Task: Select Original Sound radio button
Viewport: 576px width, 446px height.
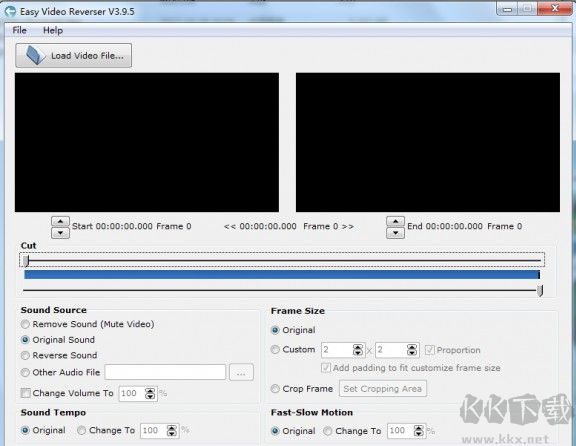Action: 25,340
